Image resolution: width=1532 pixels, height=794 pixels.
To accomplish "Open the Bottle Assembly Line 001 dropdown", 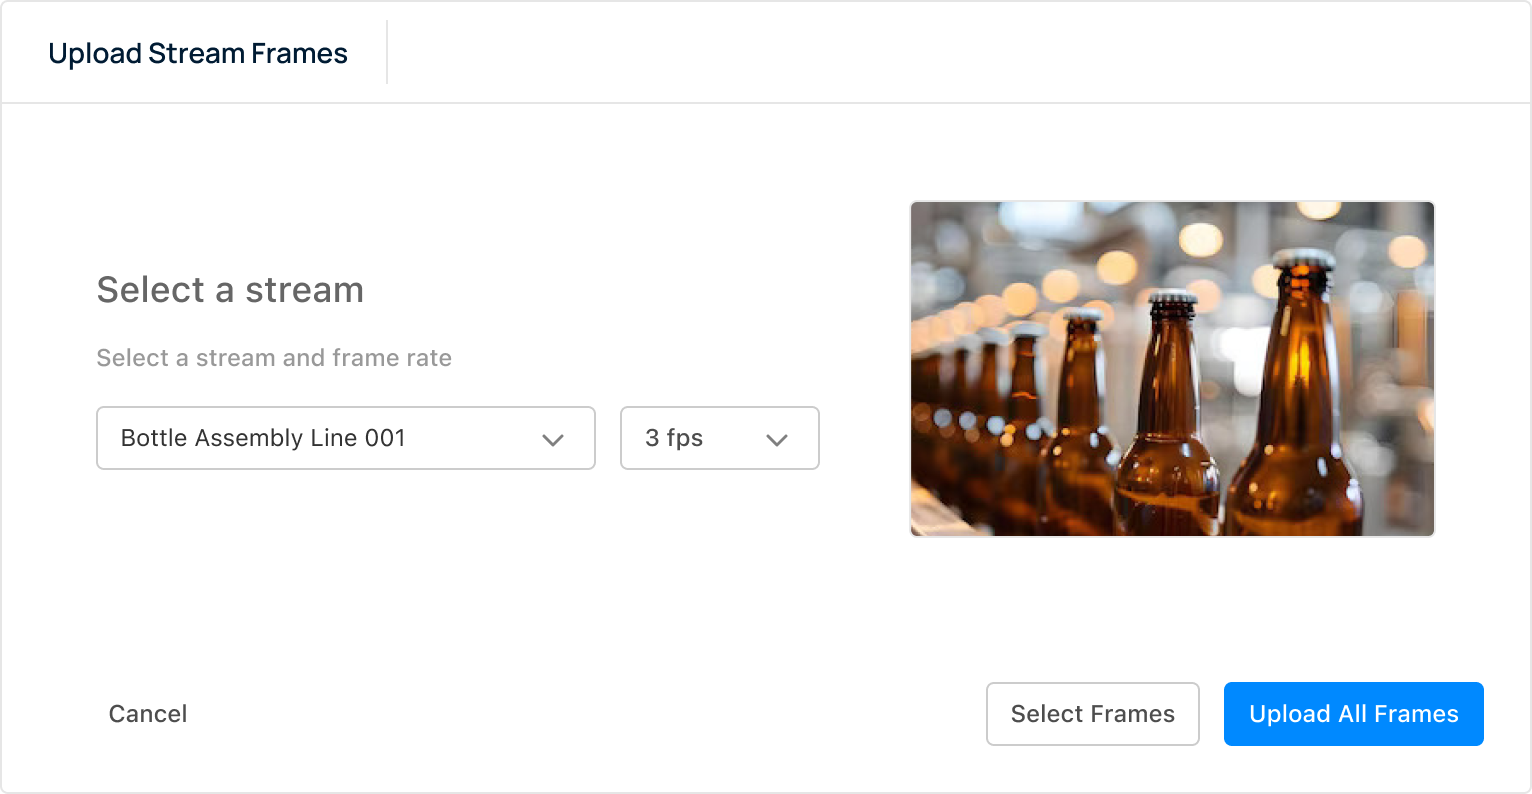I will [345, 438].
